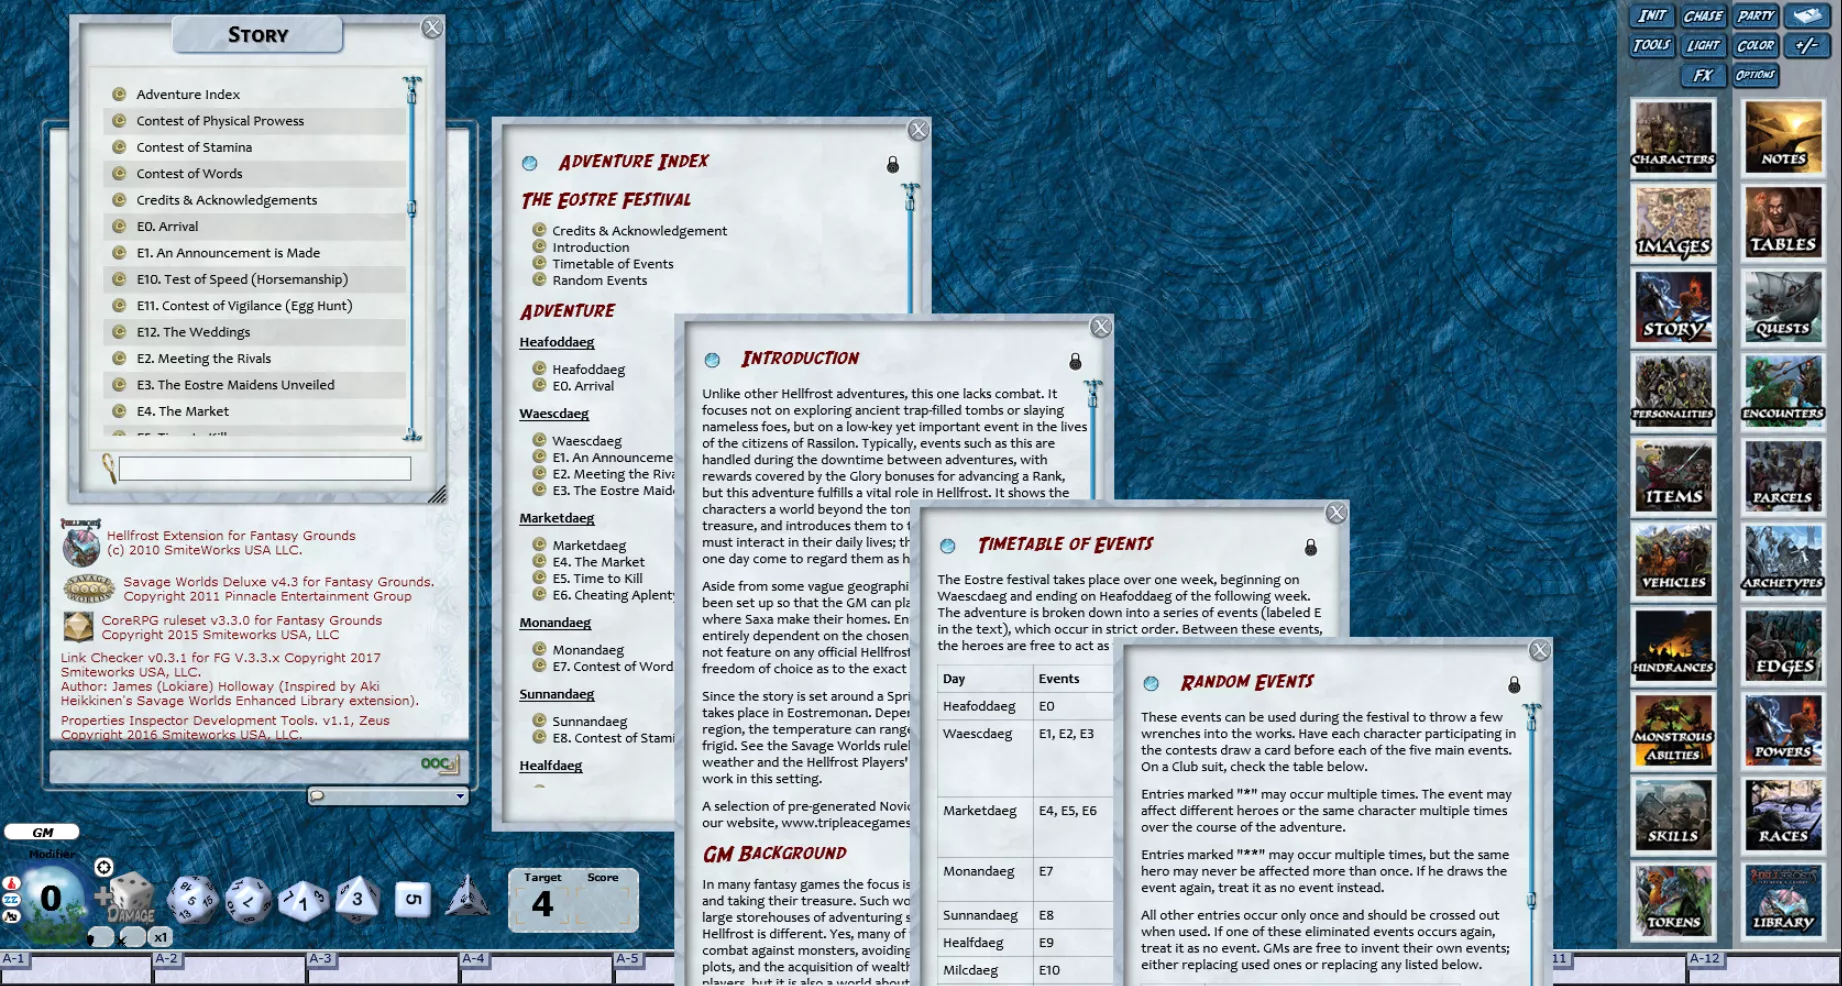Click the card deck icon in top toolbar
The image size is (1842, 986).
click(x=1807, y=16)
